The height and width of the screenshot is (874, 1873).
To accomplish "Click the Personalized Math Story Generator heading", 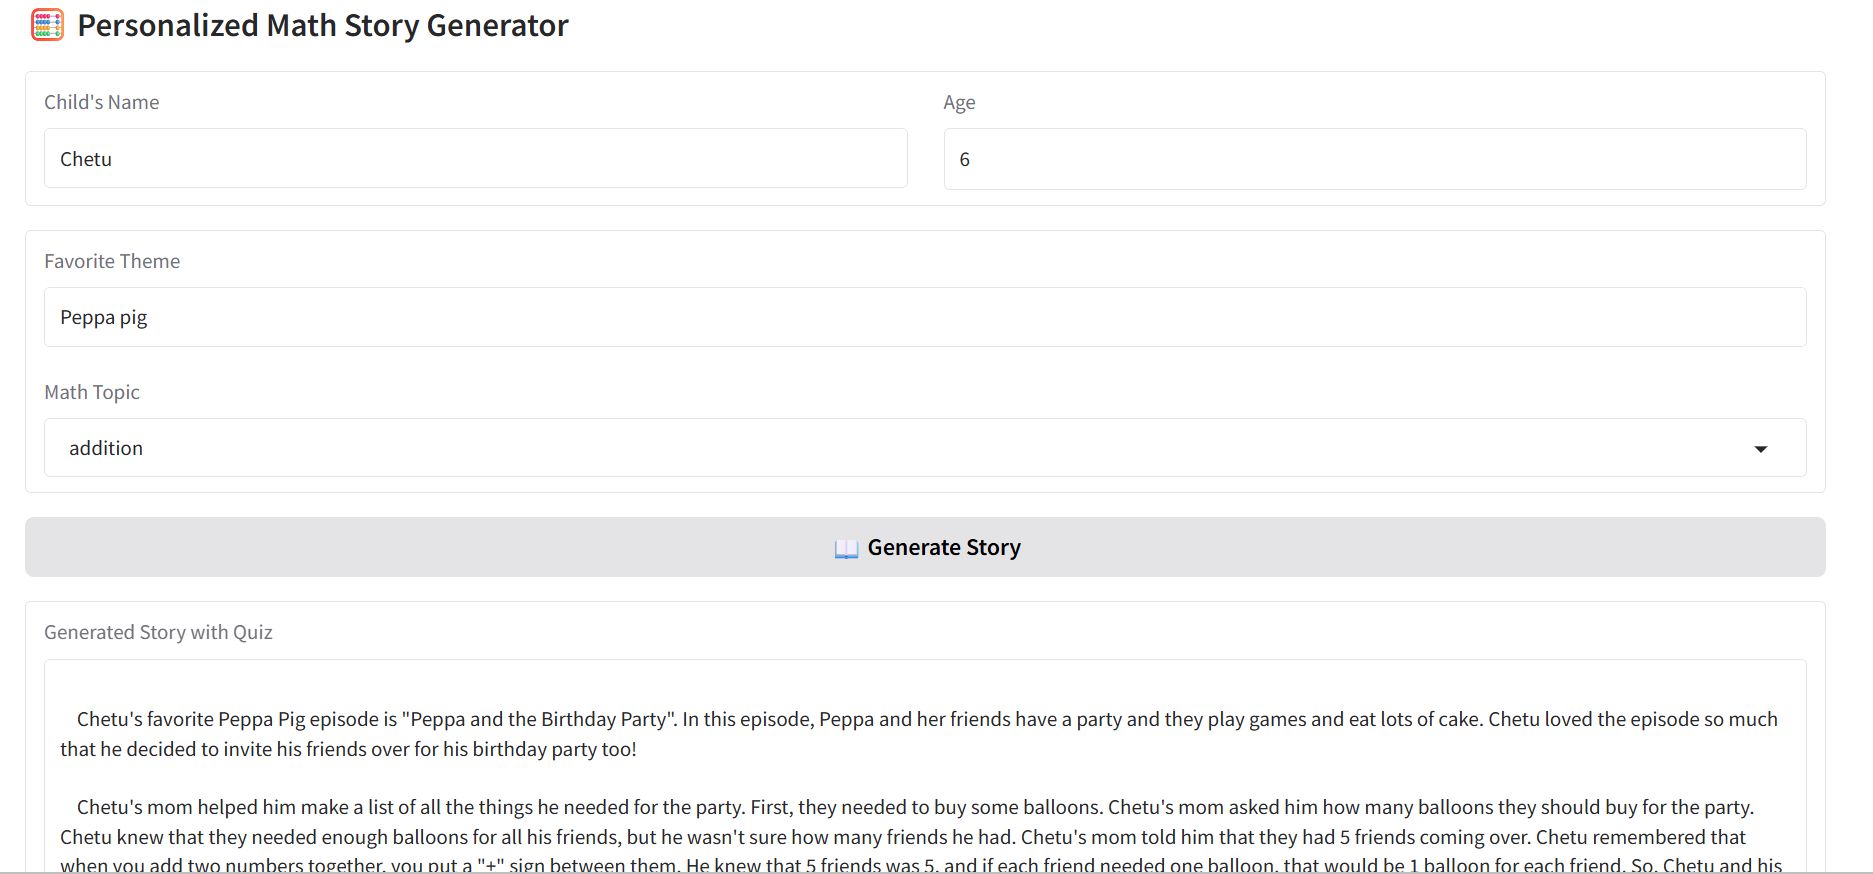I will [322, 25].
